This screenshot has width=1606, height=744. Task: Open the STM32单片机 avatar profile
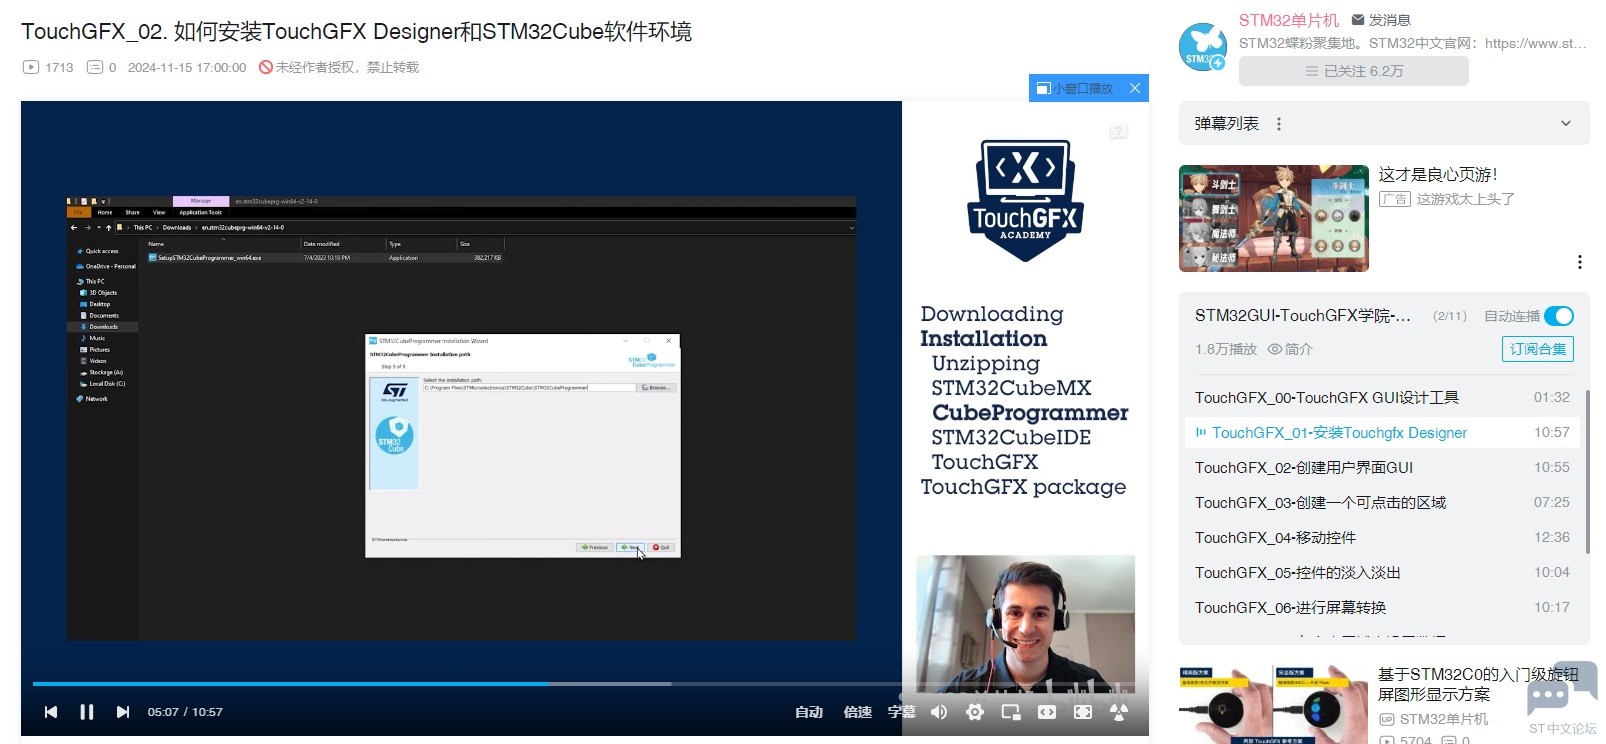pos(1202,47)
